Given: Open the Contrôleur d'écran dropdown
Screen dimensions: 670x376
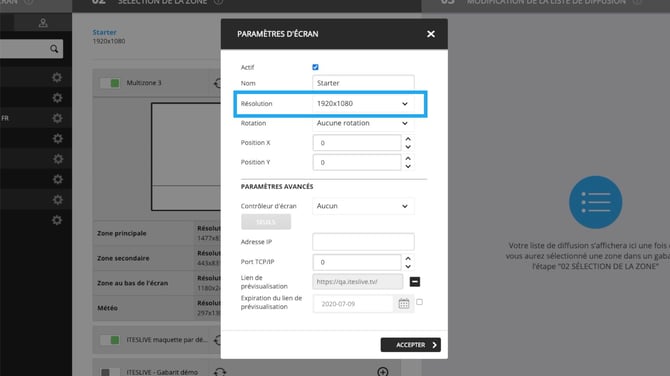Looking at the screenshot, I should coord(363,206).
